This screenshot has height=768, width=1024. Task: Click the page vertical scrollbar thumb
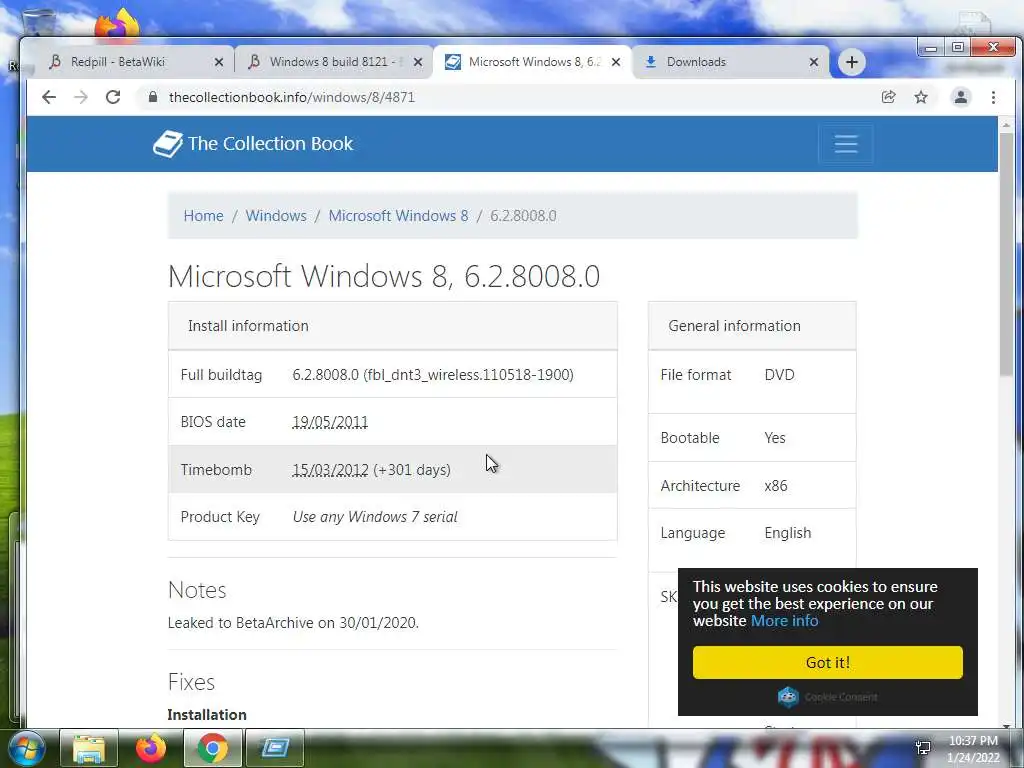click(1006, 253)
